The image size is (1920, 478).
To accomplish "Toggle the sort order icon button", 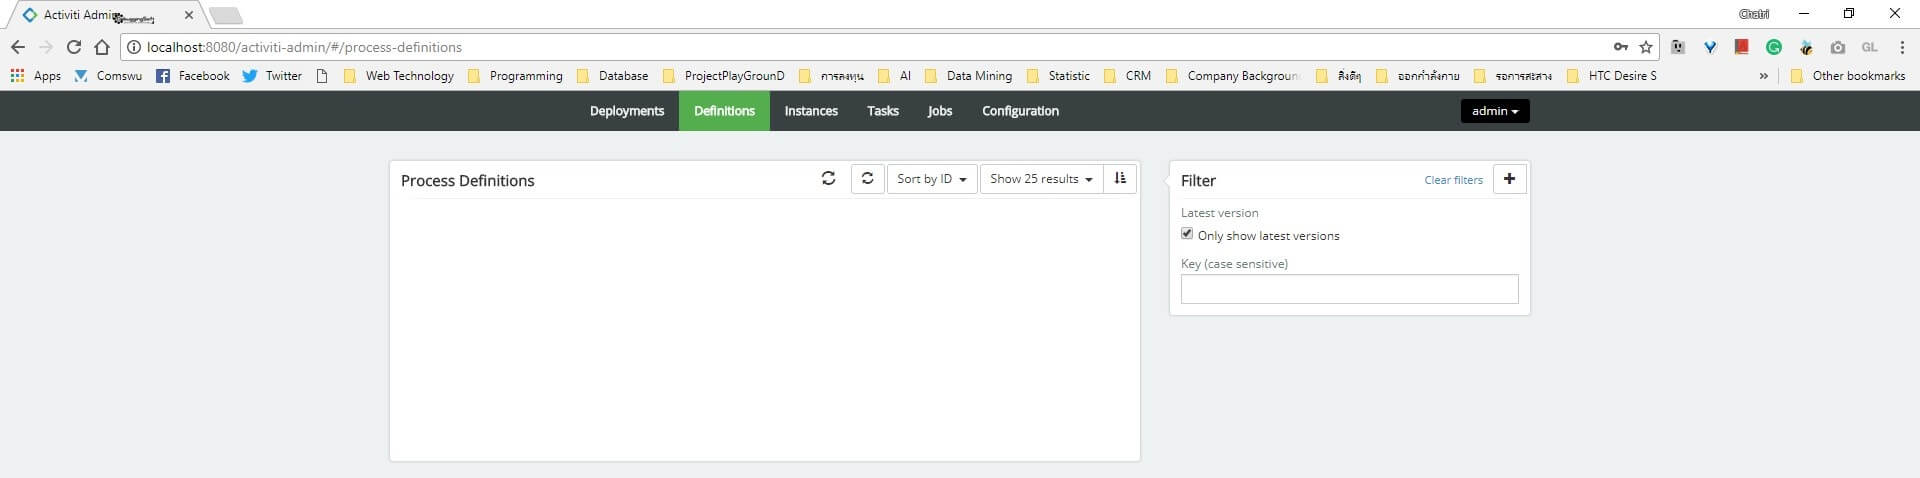I will point(1120,179).
